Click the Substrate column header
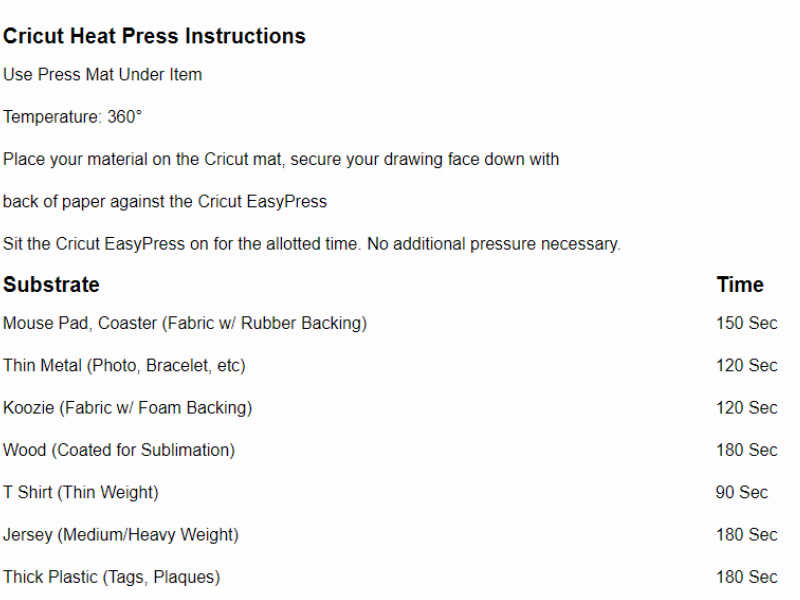Image resolution: width=800 pixels, height=600 pixels. 51,284
